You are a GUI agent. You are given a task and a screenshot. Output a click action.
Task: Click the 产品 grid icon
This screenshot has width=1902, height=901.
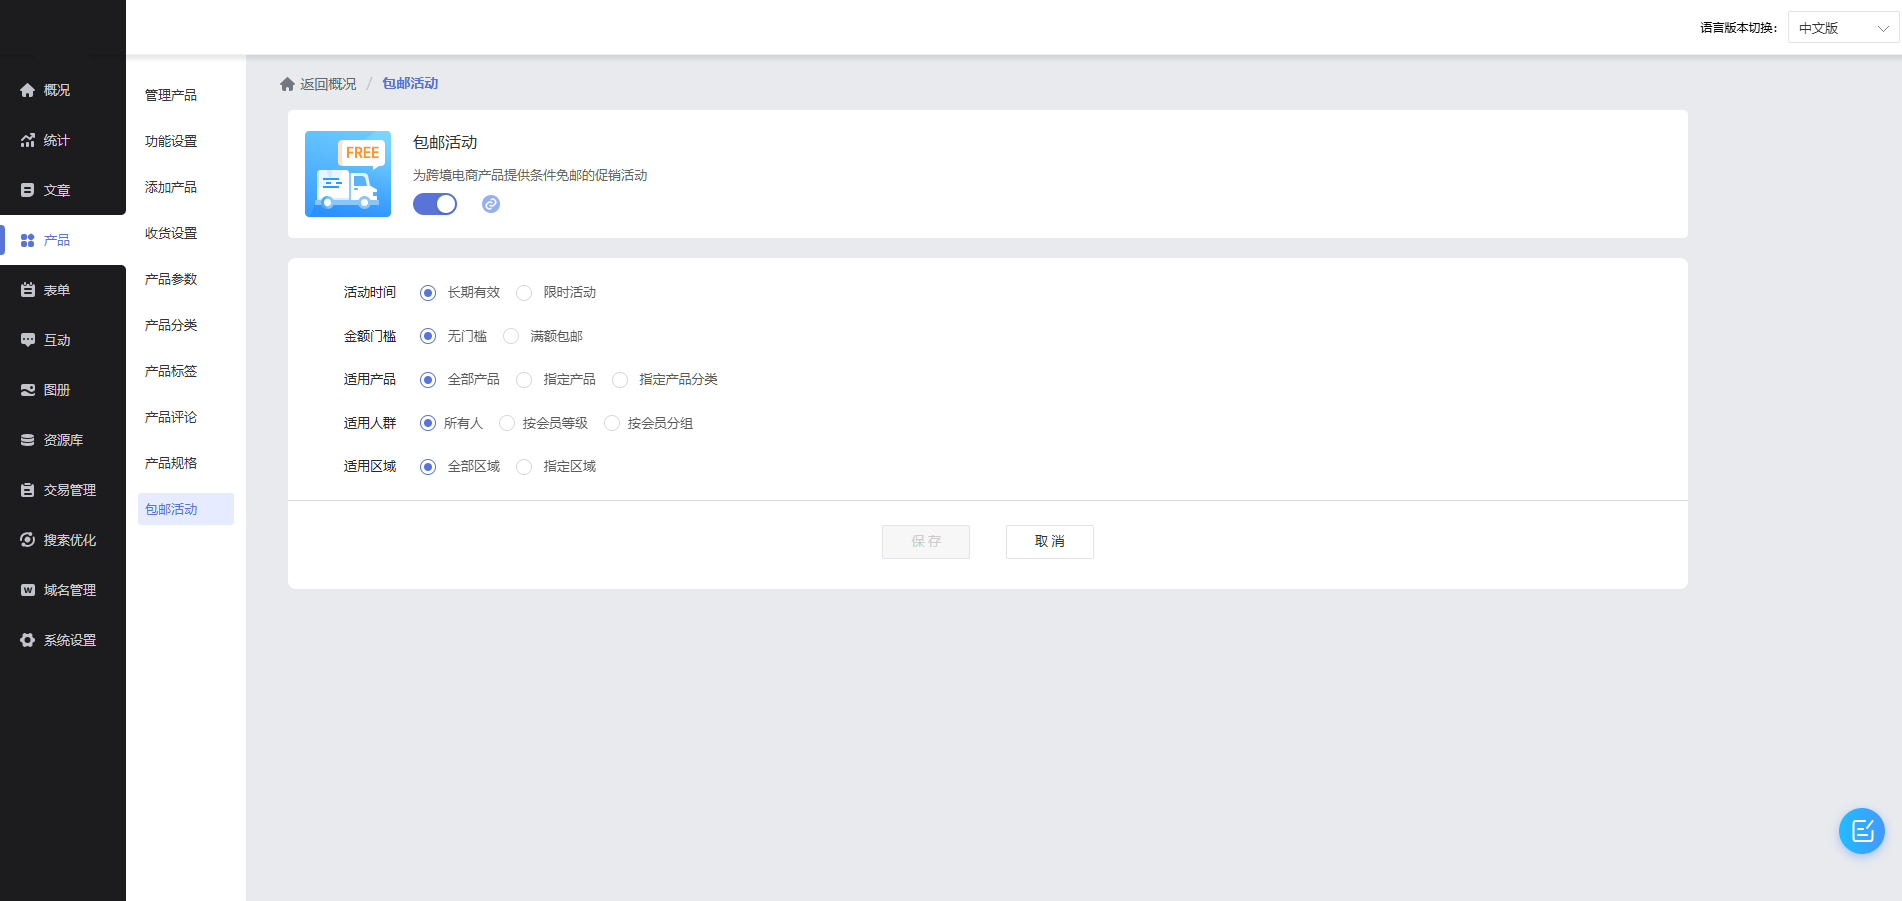click(28, 240)
